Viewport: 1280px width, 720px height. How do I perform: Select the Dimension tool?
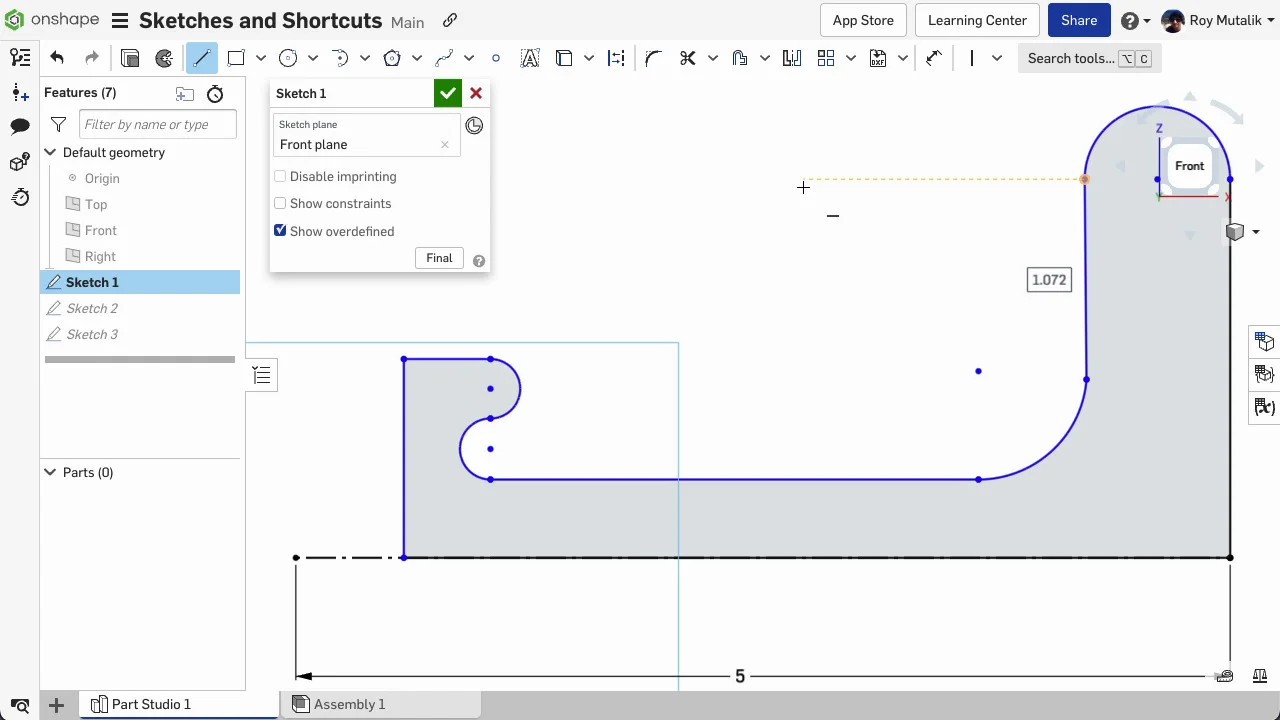click(933, 58)
